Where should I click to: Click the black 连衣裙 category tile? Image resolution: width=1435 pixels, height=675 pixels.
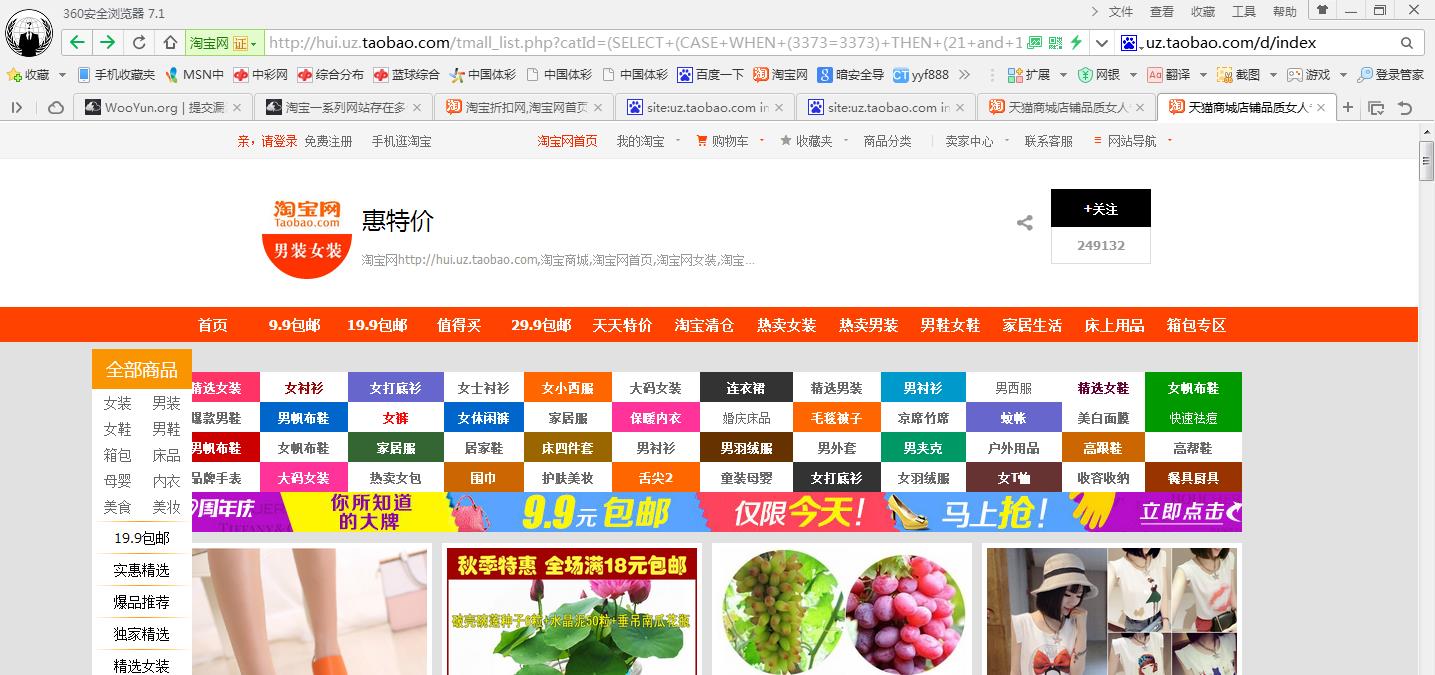[745, 387]
